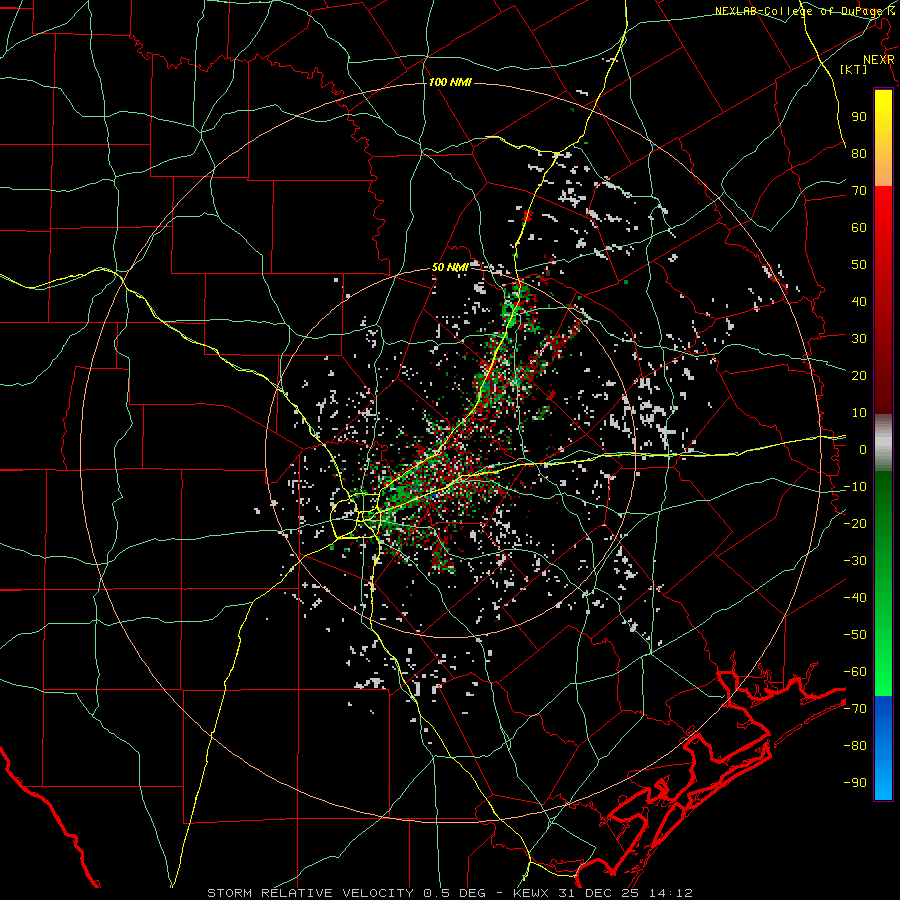Click the -40 value on the velocity scale
This screenshot has height=900, width=900.
pyautogui.click(x=855, y=598)
